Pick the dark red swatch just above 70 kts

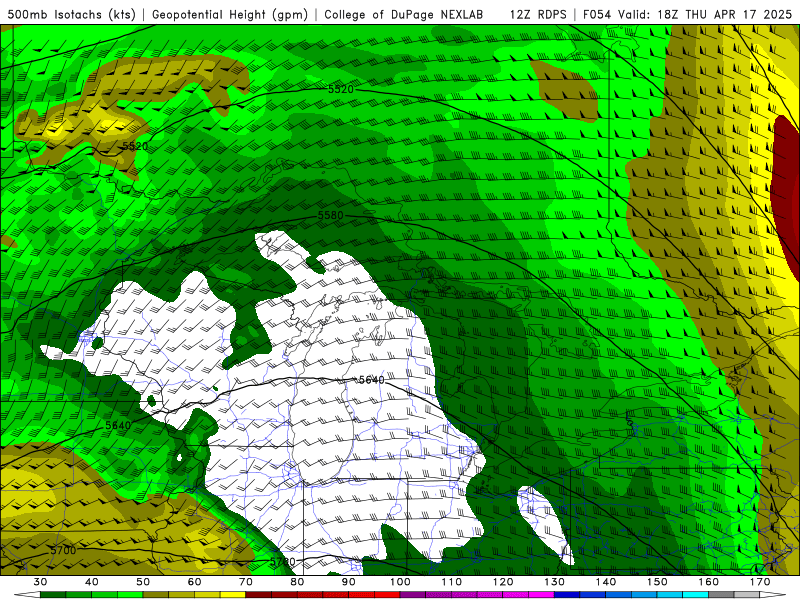coord(259,595)
